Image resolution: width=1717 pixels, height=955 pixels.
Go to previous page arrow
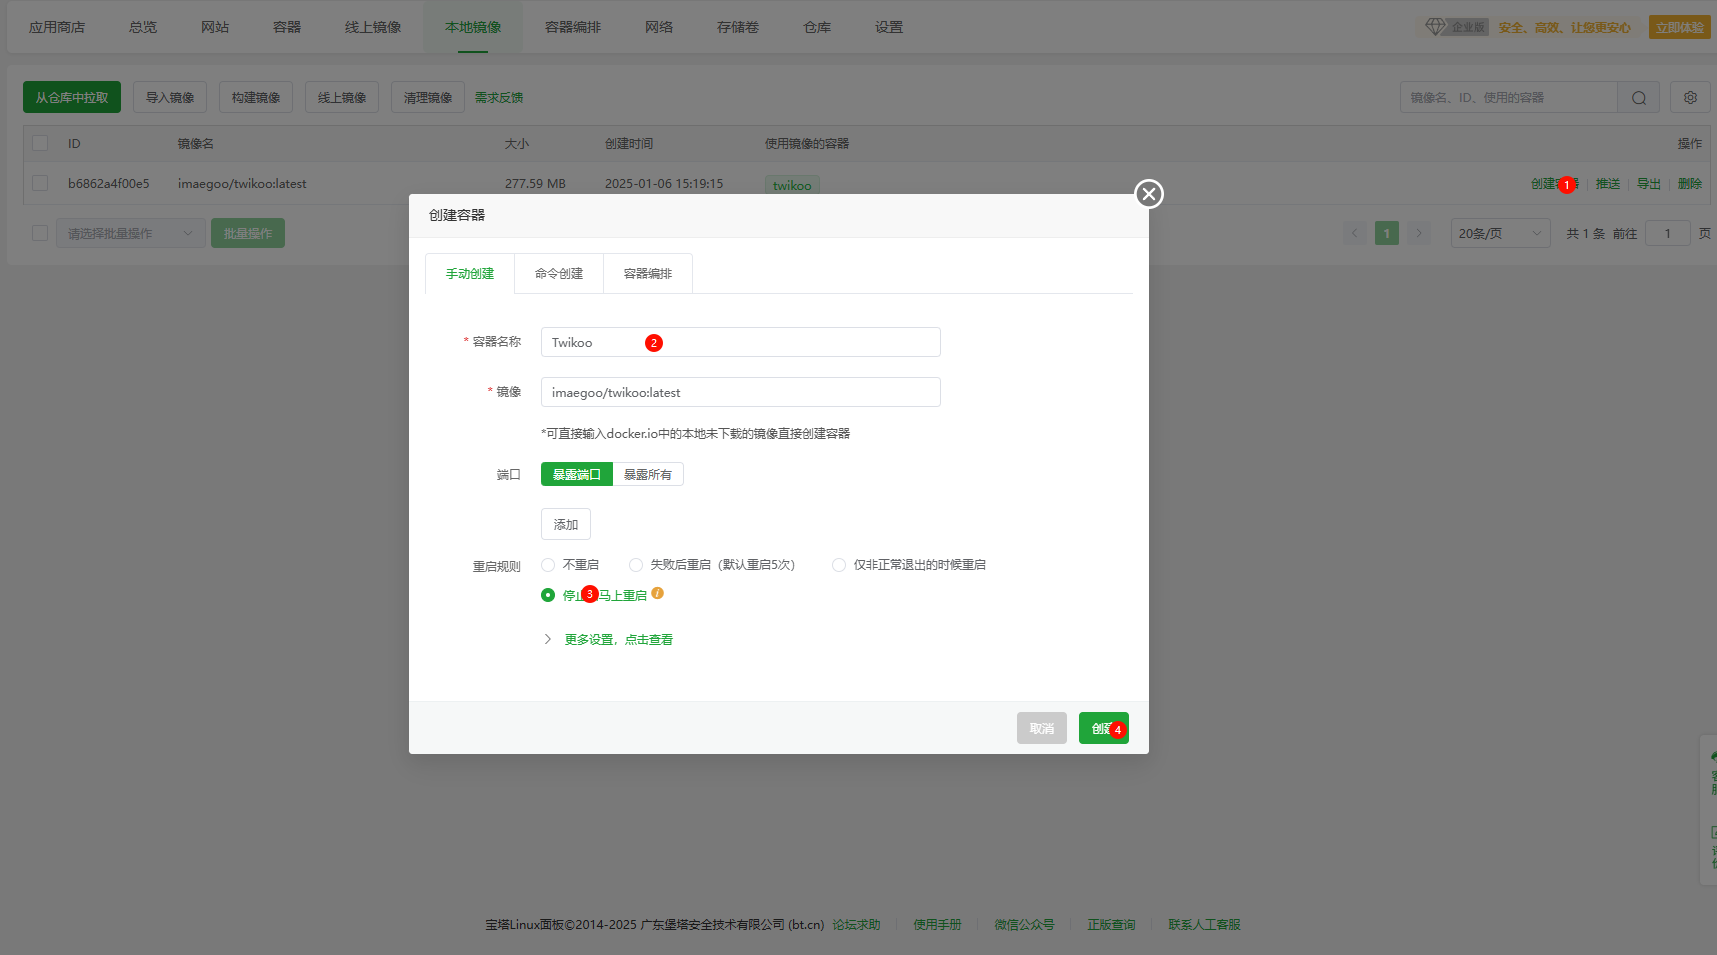pyautogui.click(x=1355, y=234)
